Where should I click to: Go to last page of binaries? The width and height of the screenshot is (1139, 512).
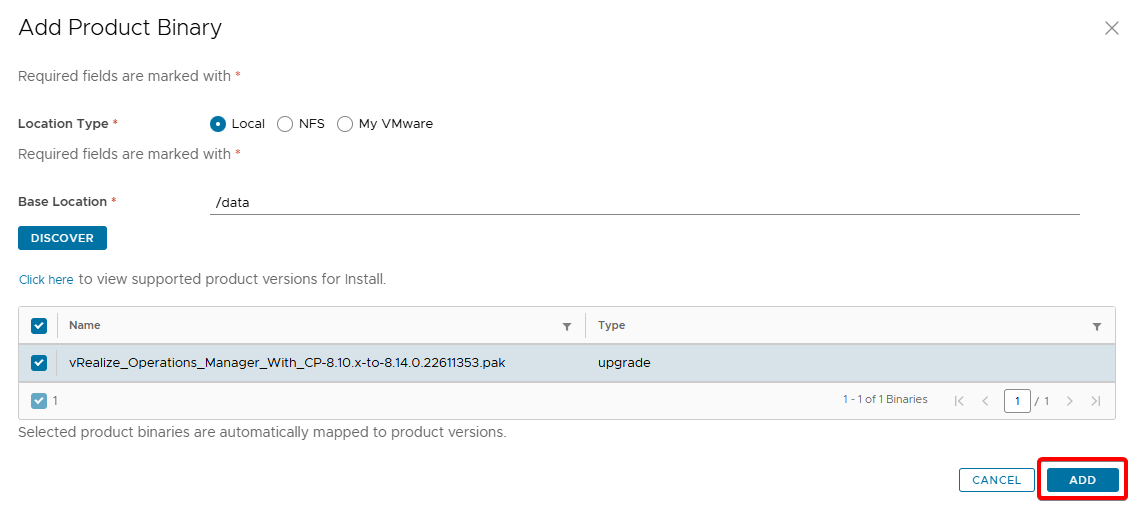tap(1095, 401)
